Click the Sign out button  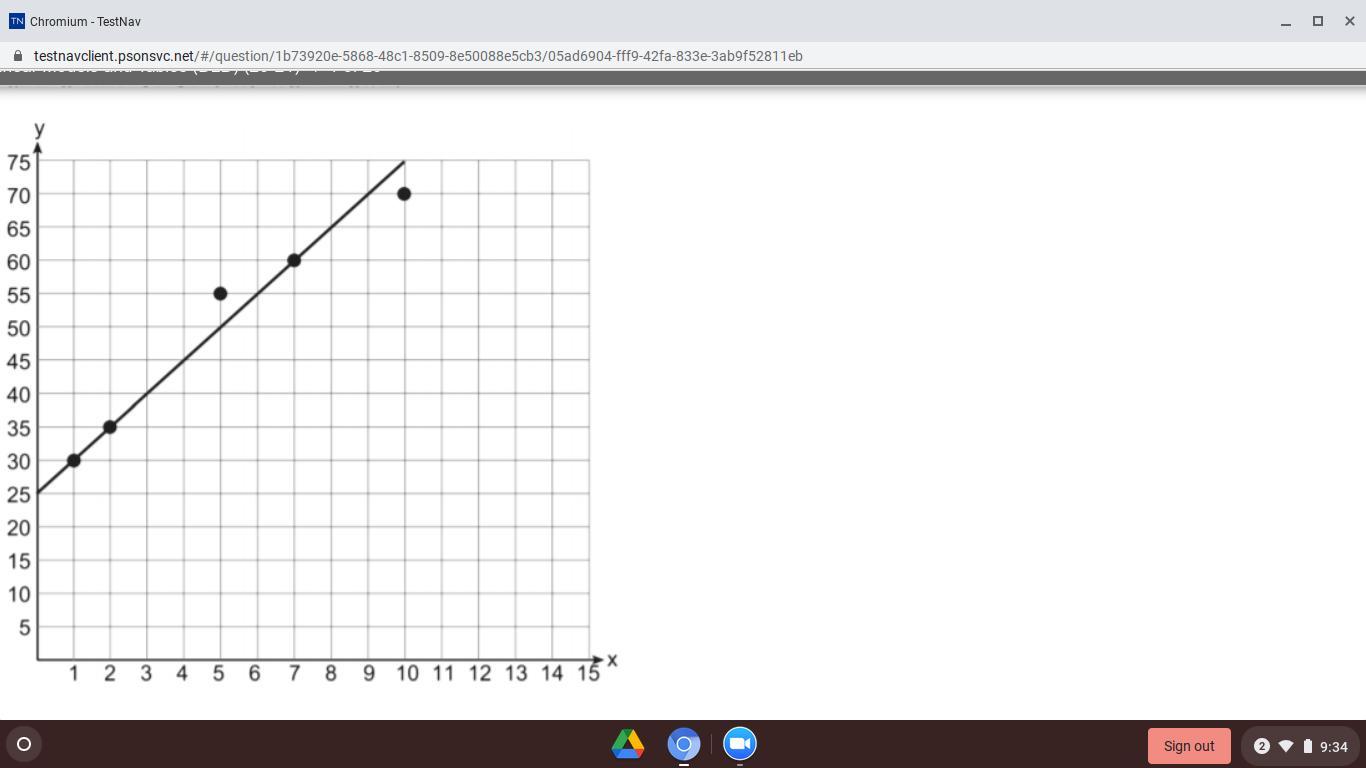pos(1189,746)
